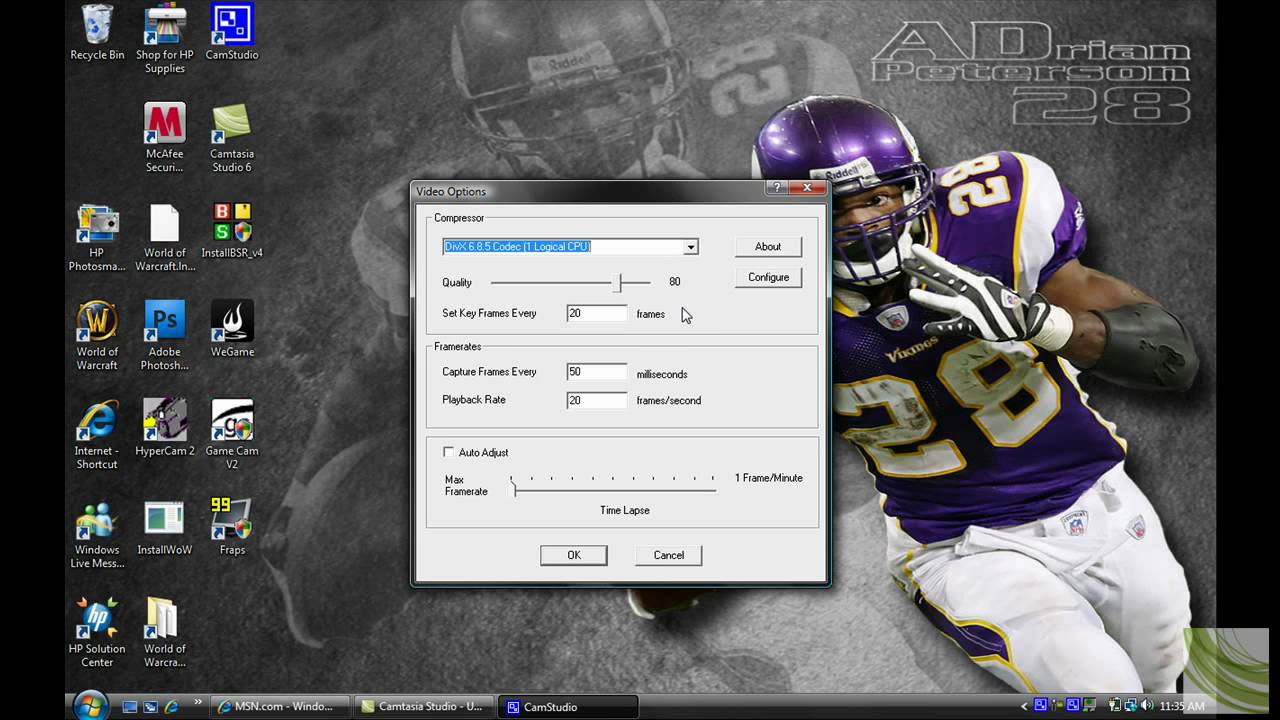
Task: Close the Video Options dialog
Action: 808,188
